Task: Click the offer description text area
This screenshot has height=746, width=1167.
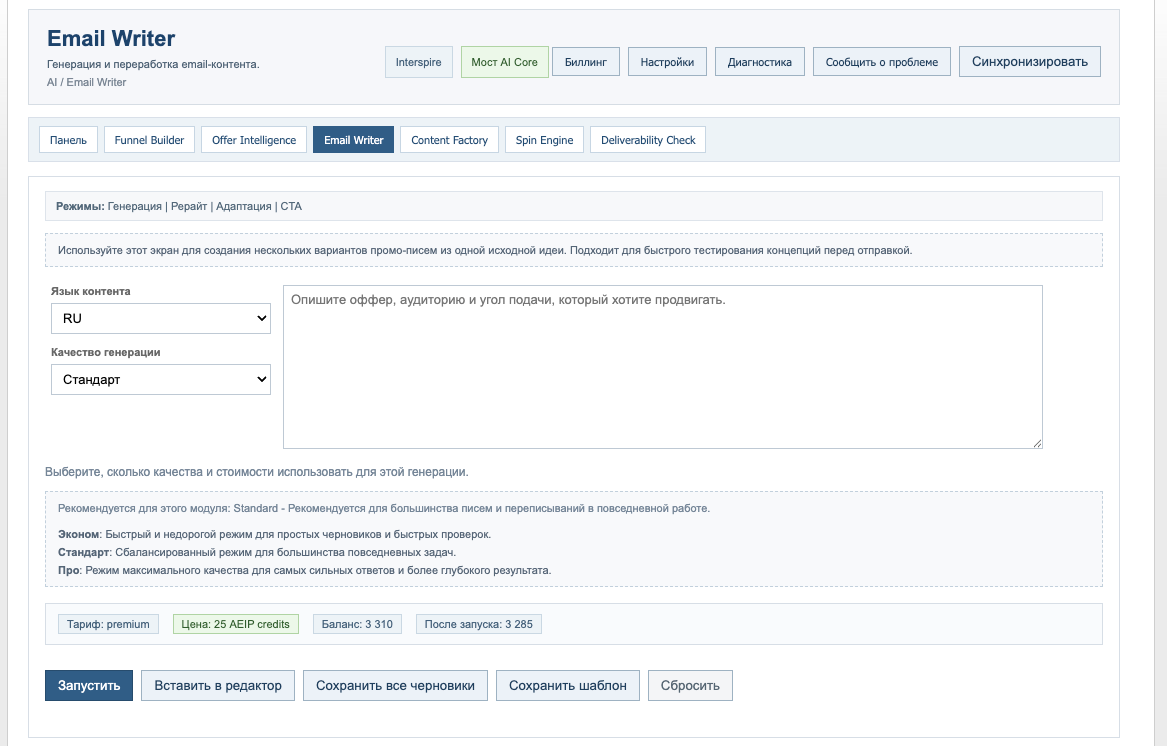Action: point(662,365)
